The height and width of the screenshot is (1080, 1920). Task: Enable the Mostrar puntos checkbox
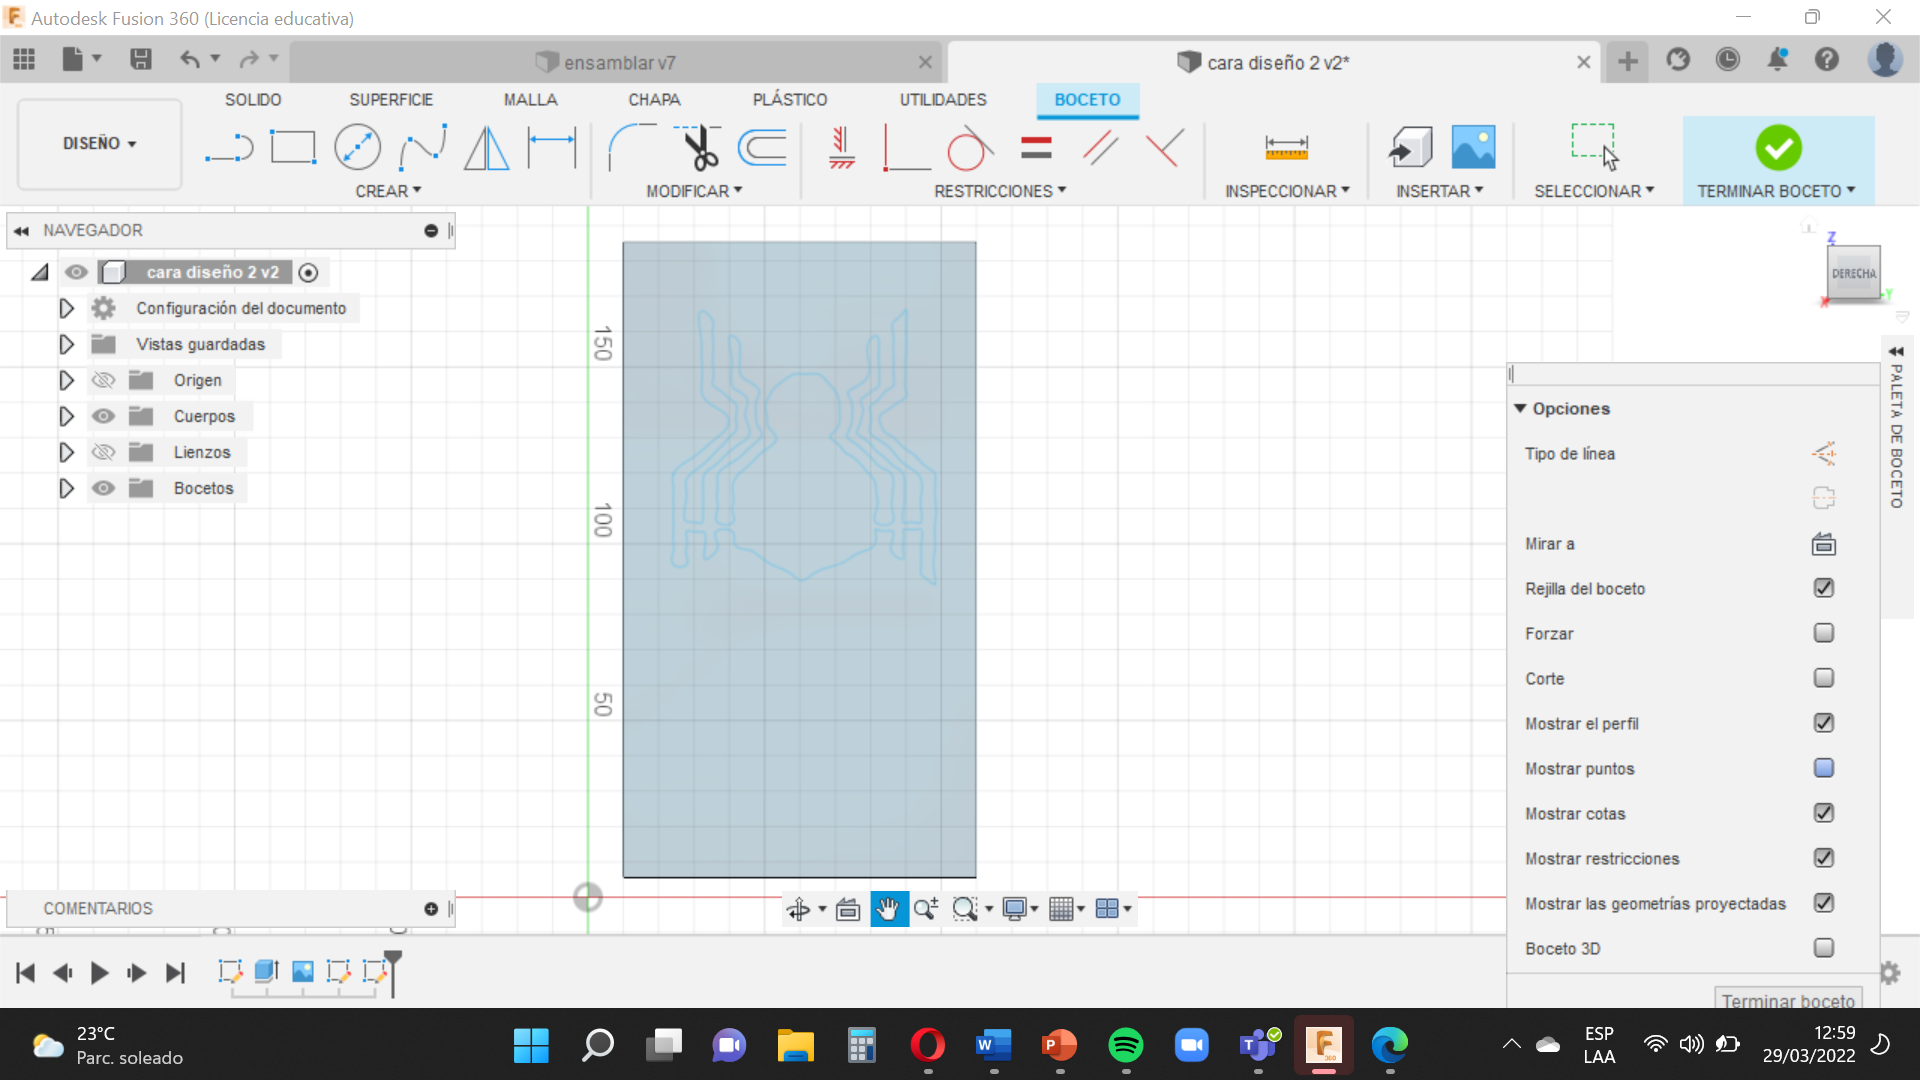[x=1823, y=768]
